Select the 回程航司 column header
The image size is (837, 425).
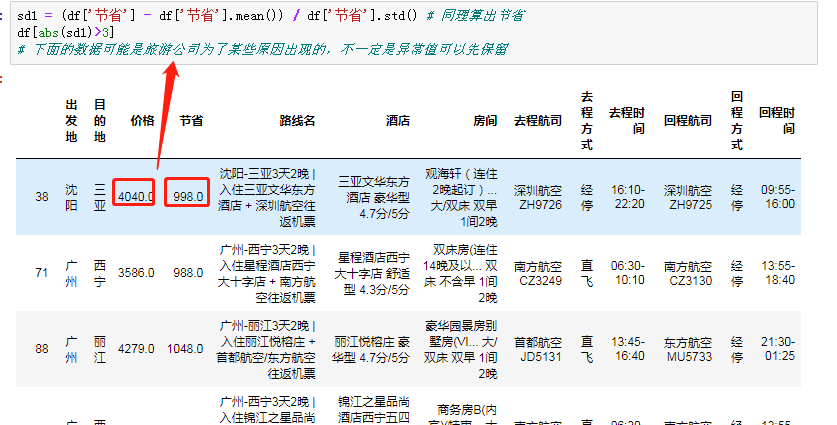click(x=688, y=121)
